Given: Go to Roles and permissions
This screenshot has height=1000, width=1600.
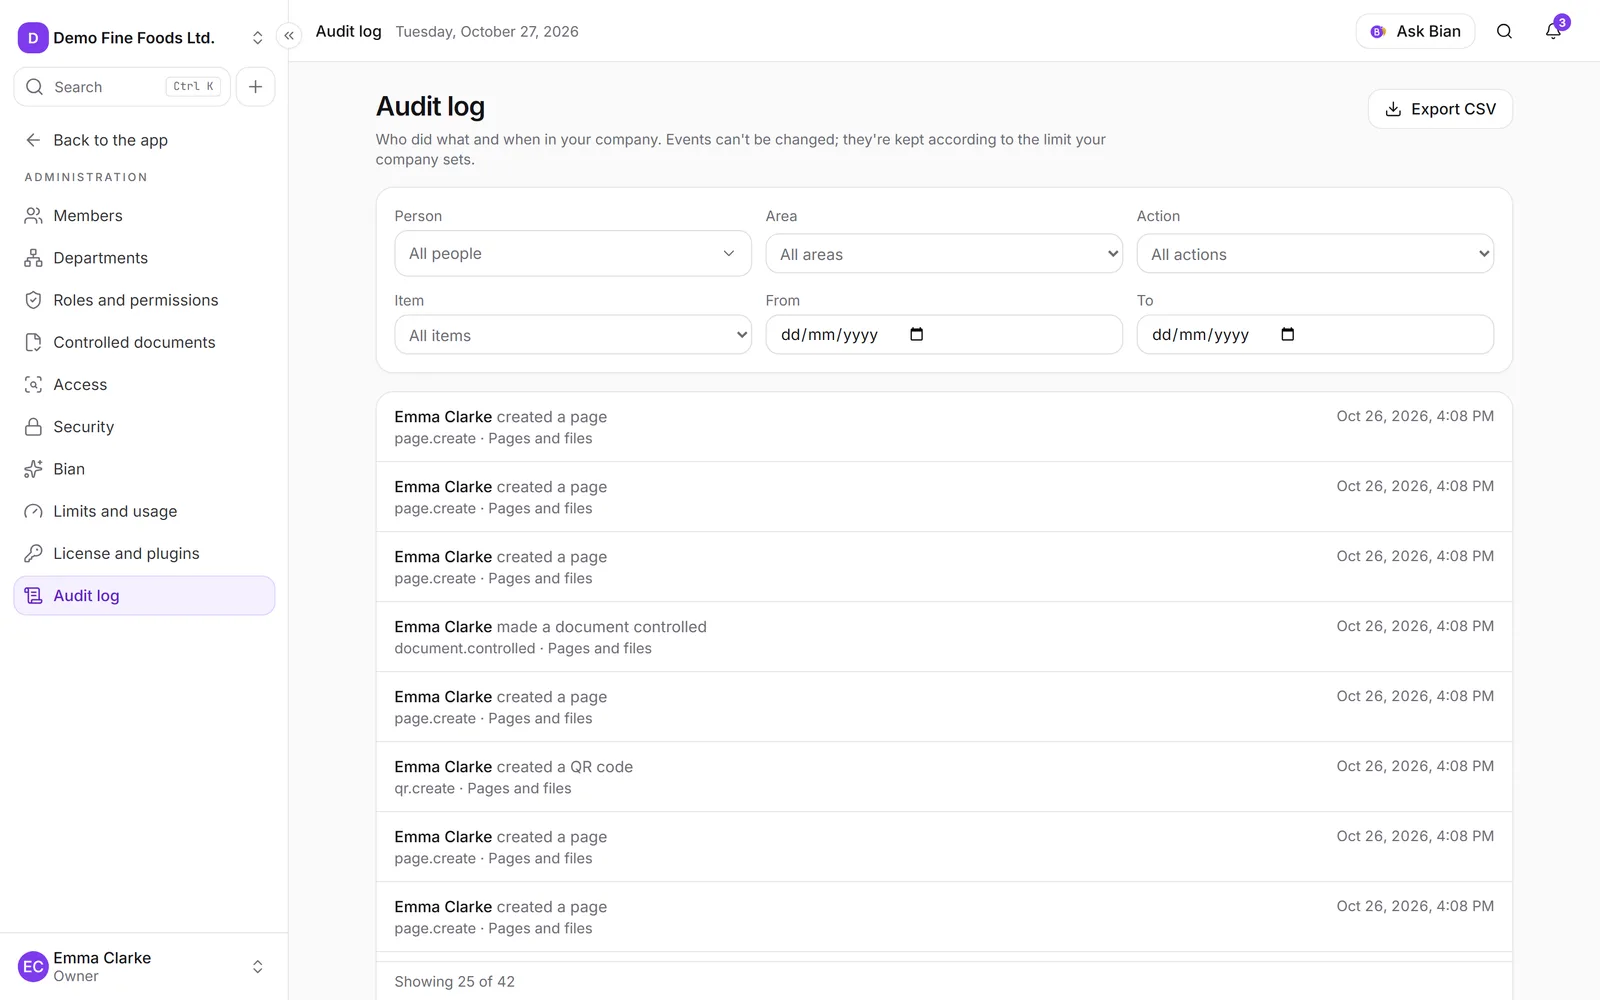Looking at the screenshot, I should pos(144,300).
